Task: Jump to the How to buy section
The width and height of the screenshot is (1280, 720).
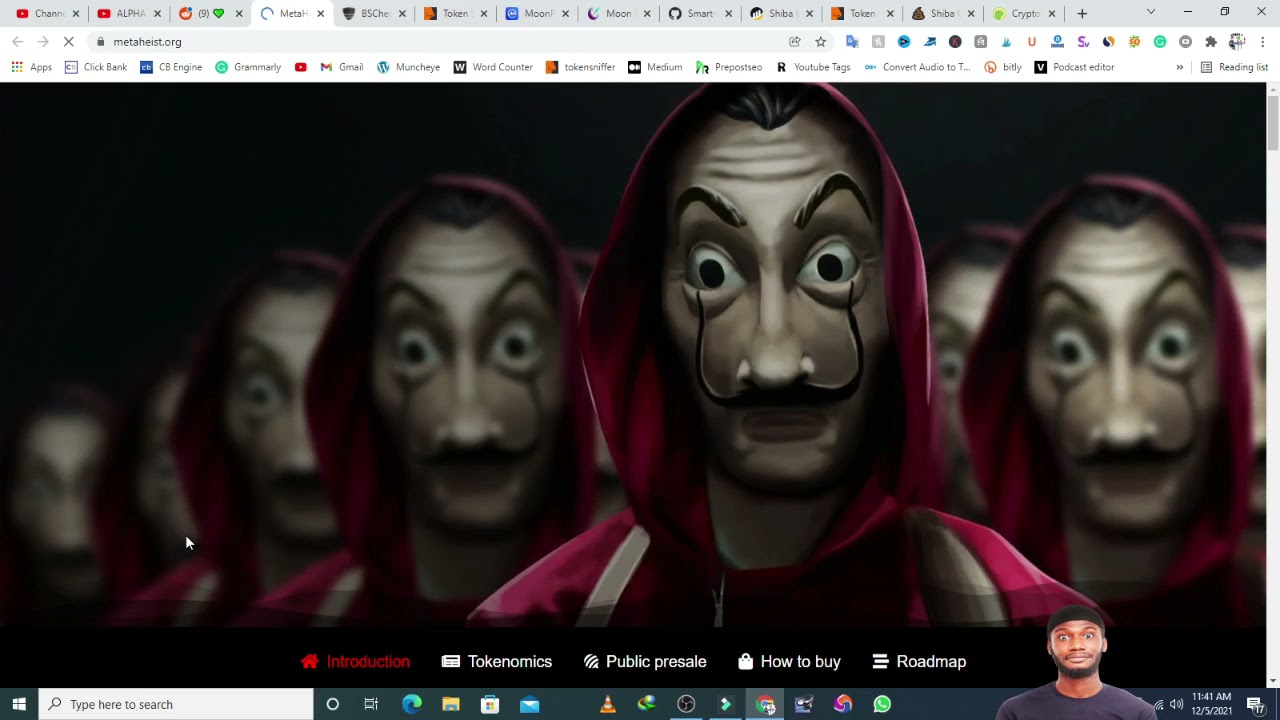Action: point(789,662)
